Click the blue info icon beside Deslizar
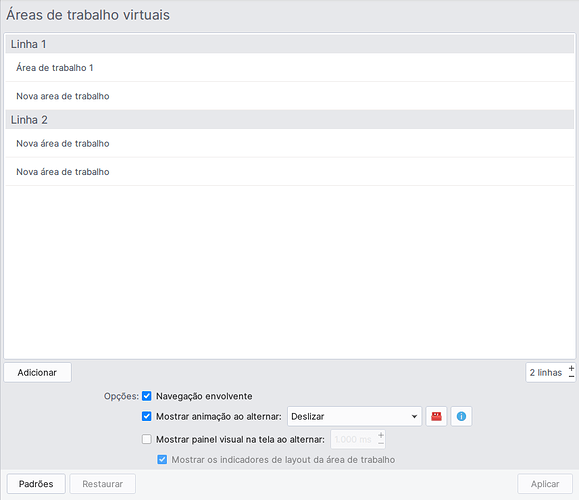Screen dimensions: 579x500 pyautogui.click(x=461, y=417)
